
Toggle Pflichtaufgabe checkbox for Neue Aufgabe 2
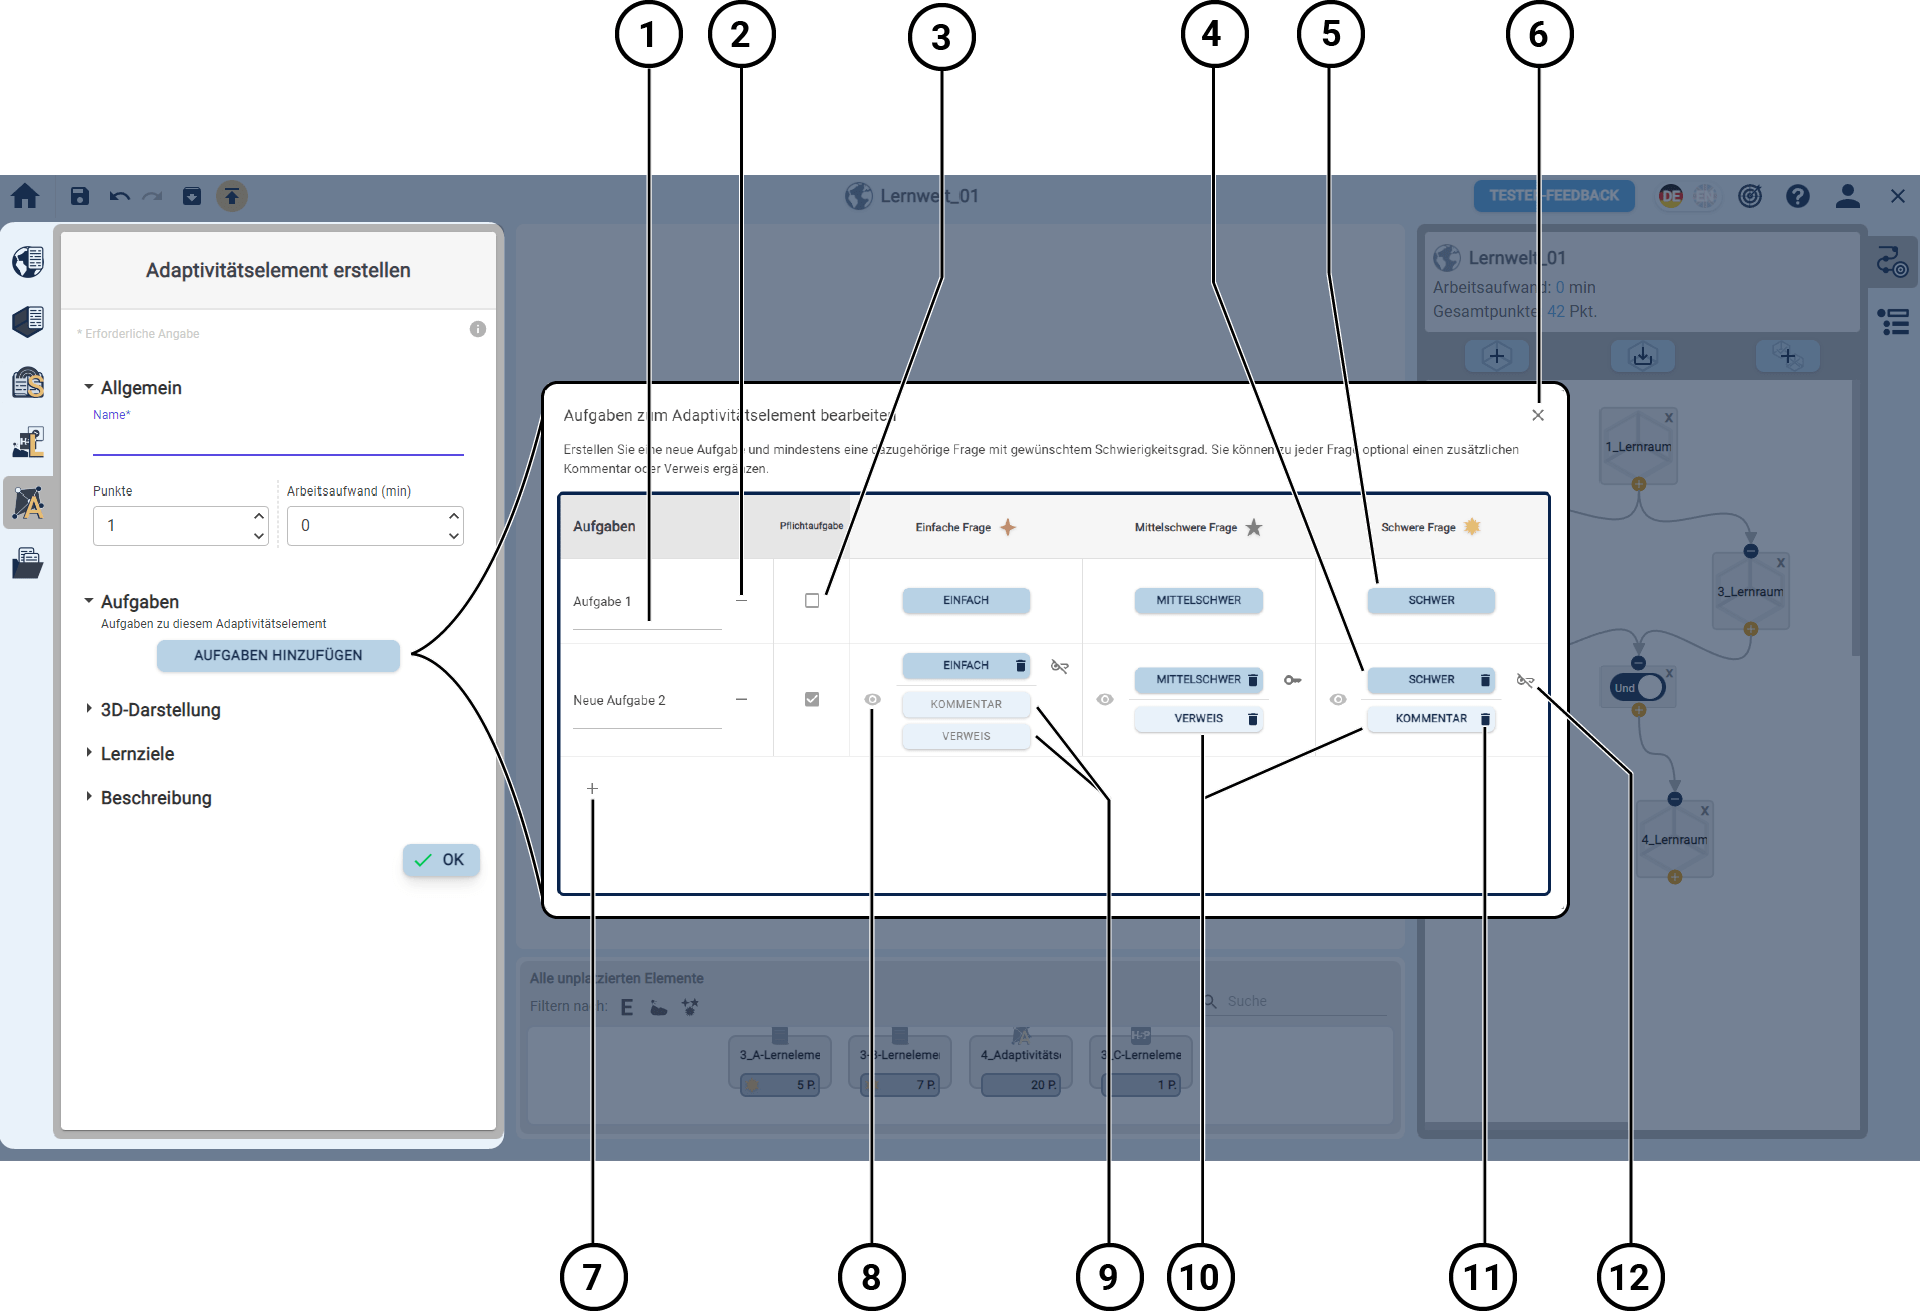(812, 699)
